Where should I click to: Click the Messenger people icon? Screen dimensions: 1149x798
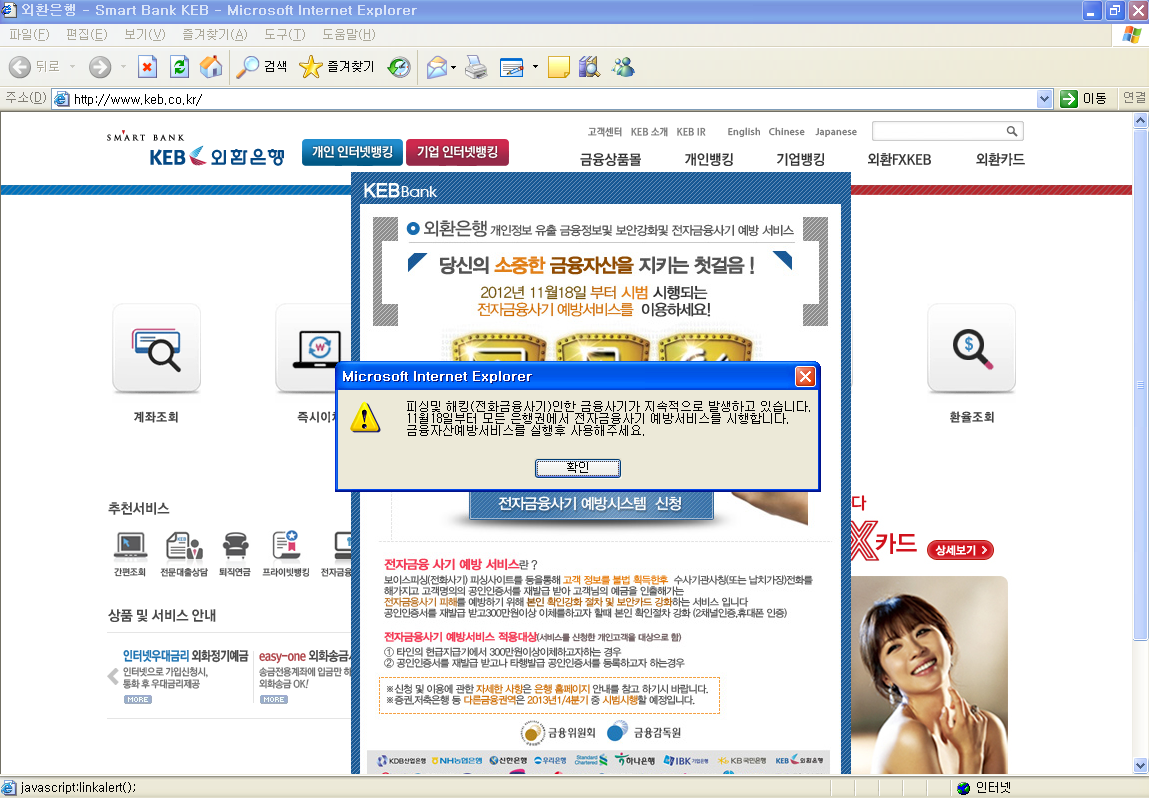tap(624, 67)
